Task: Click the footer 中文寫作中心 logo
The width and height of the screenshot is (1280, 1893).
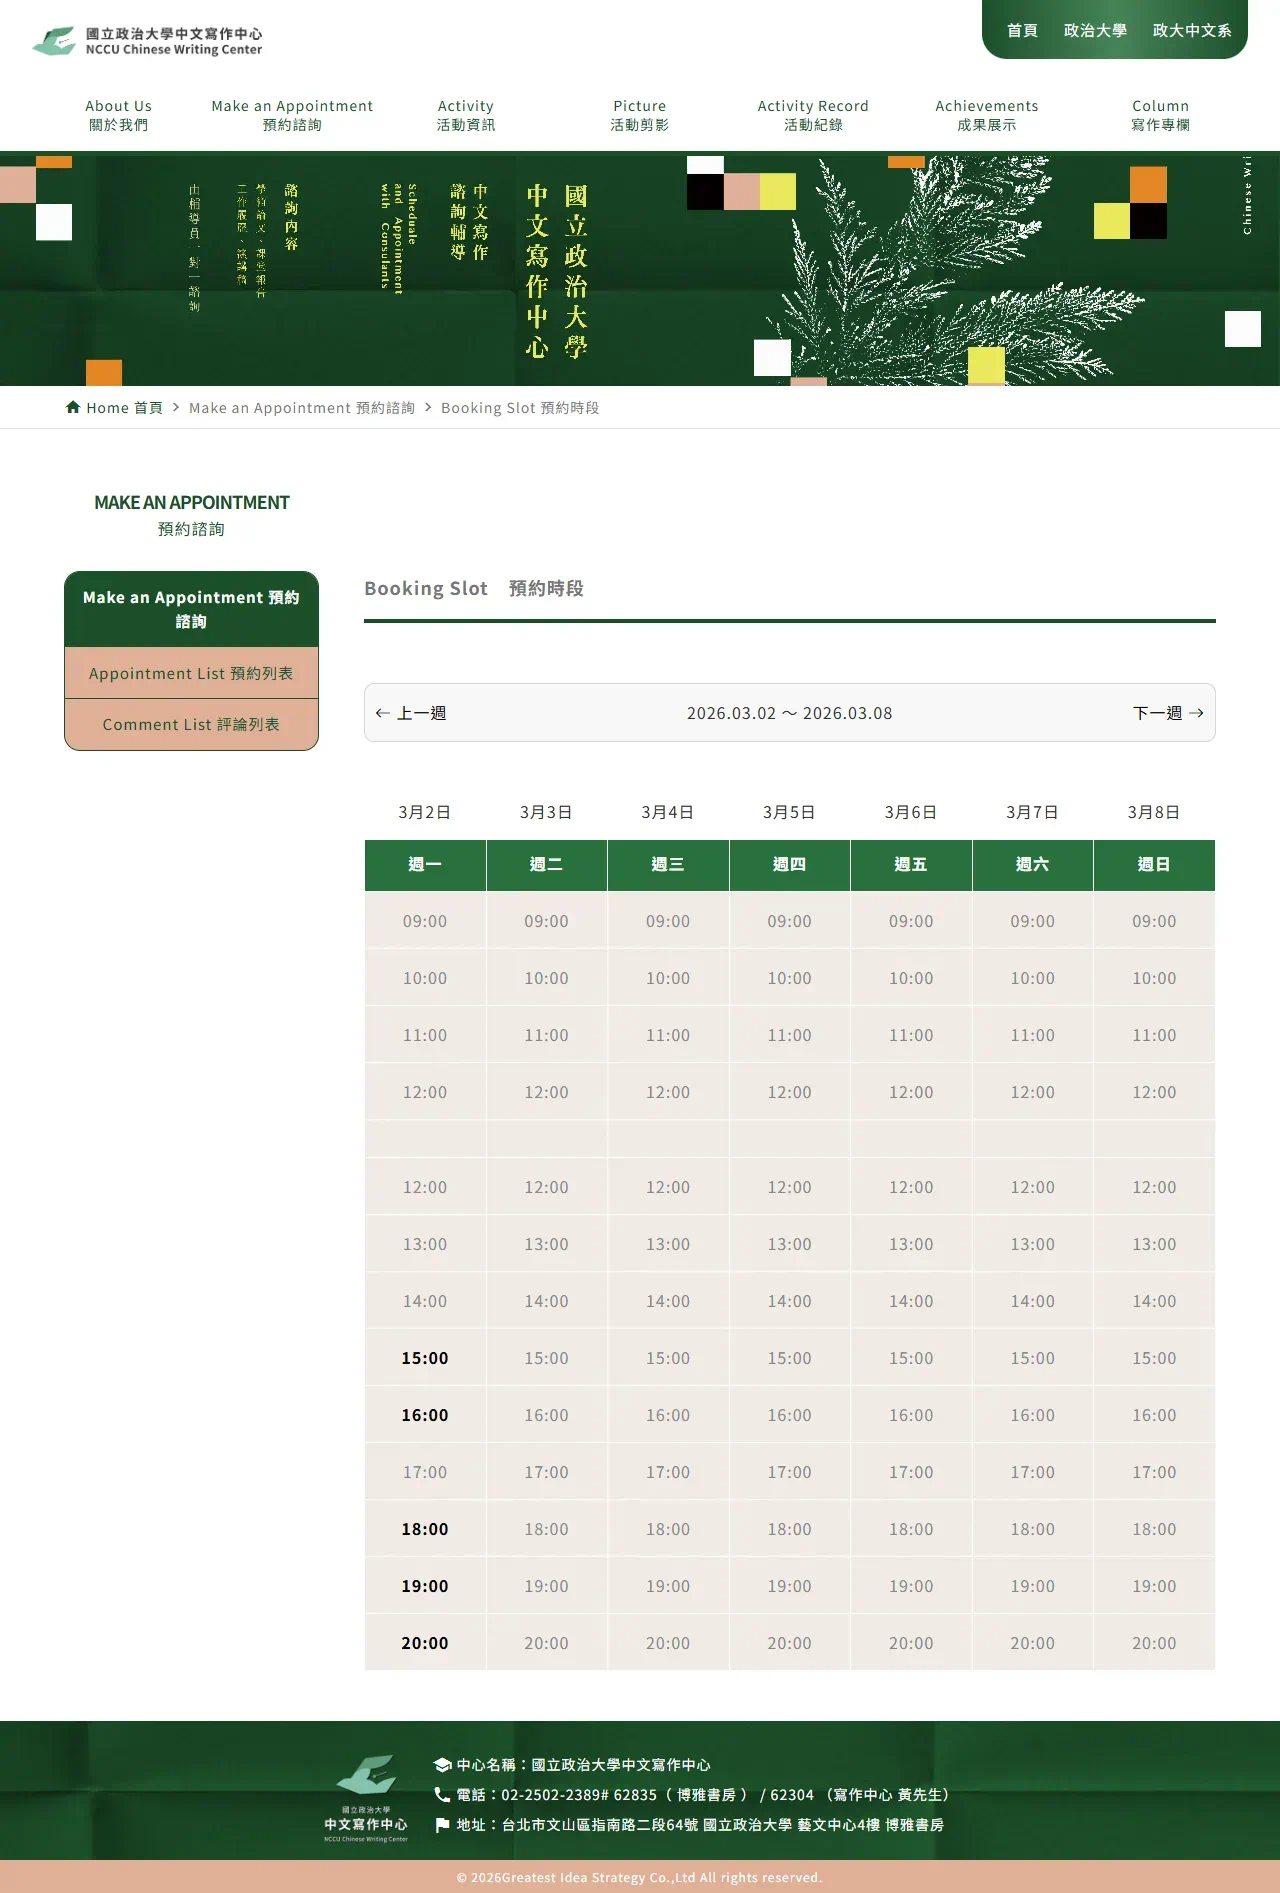Action: coord(366,1798)
